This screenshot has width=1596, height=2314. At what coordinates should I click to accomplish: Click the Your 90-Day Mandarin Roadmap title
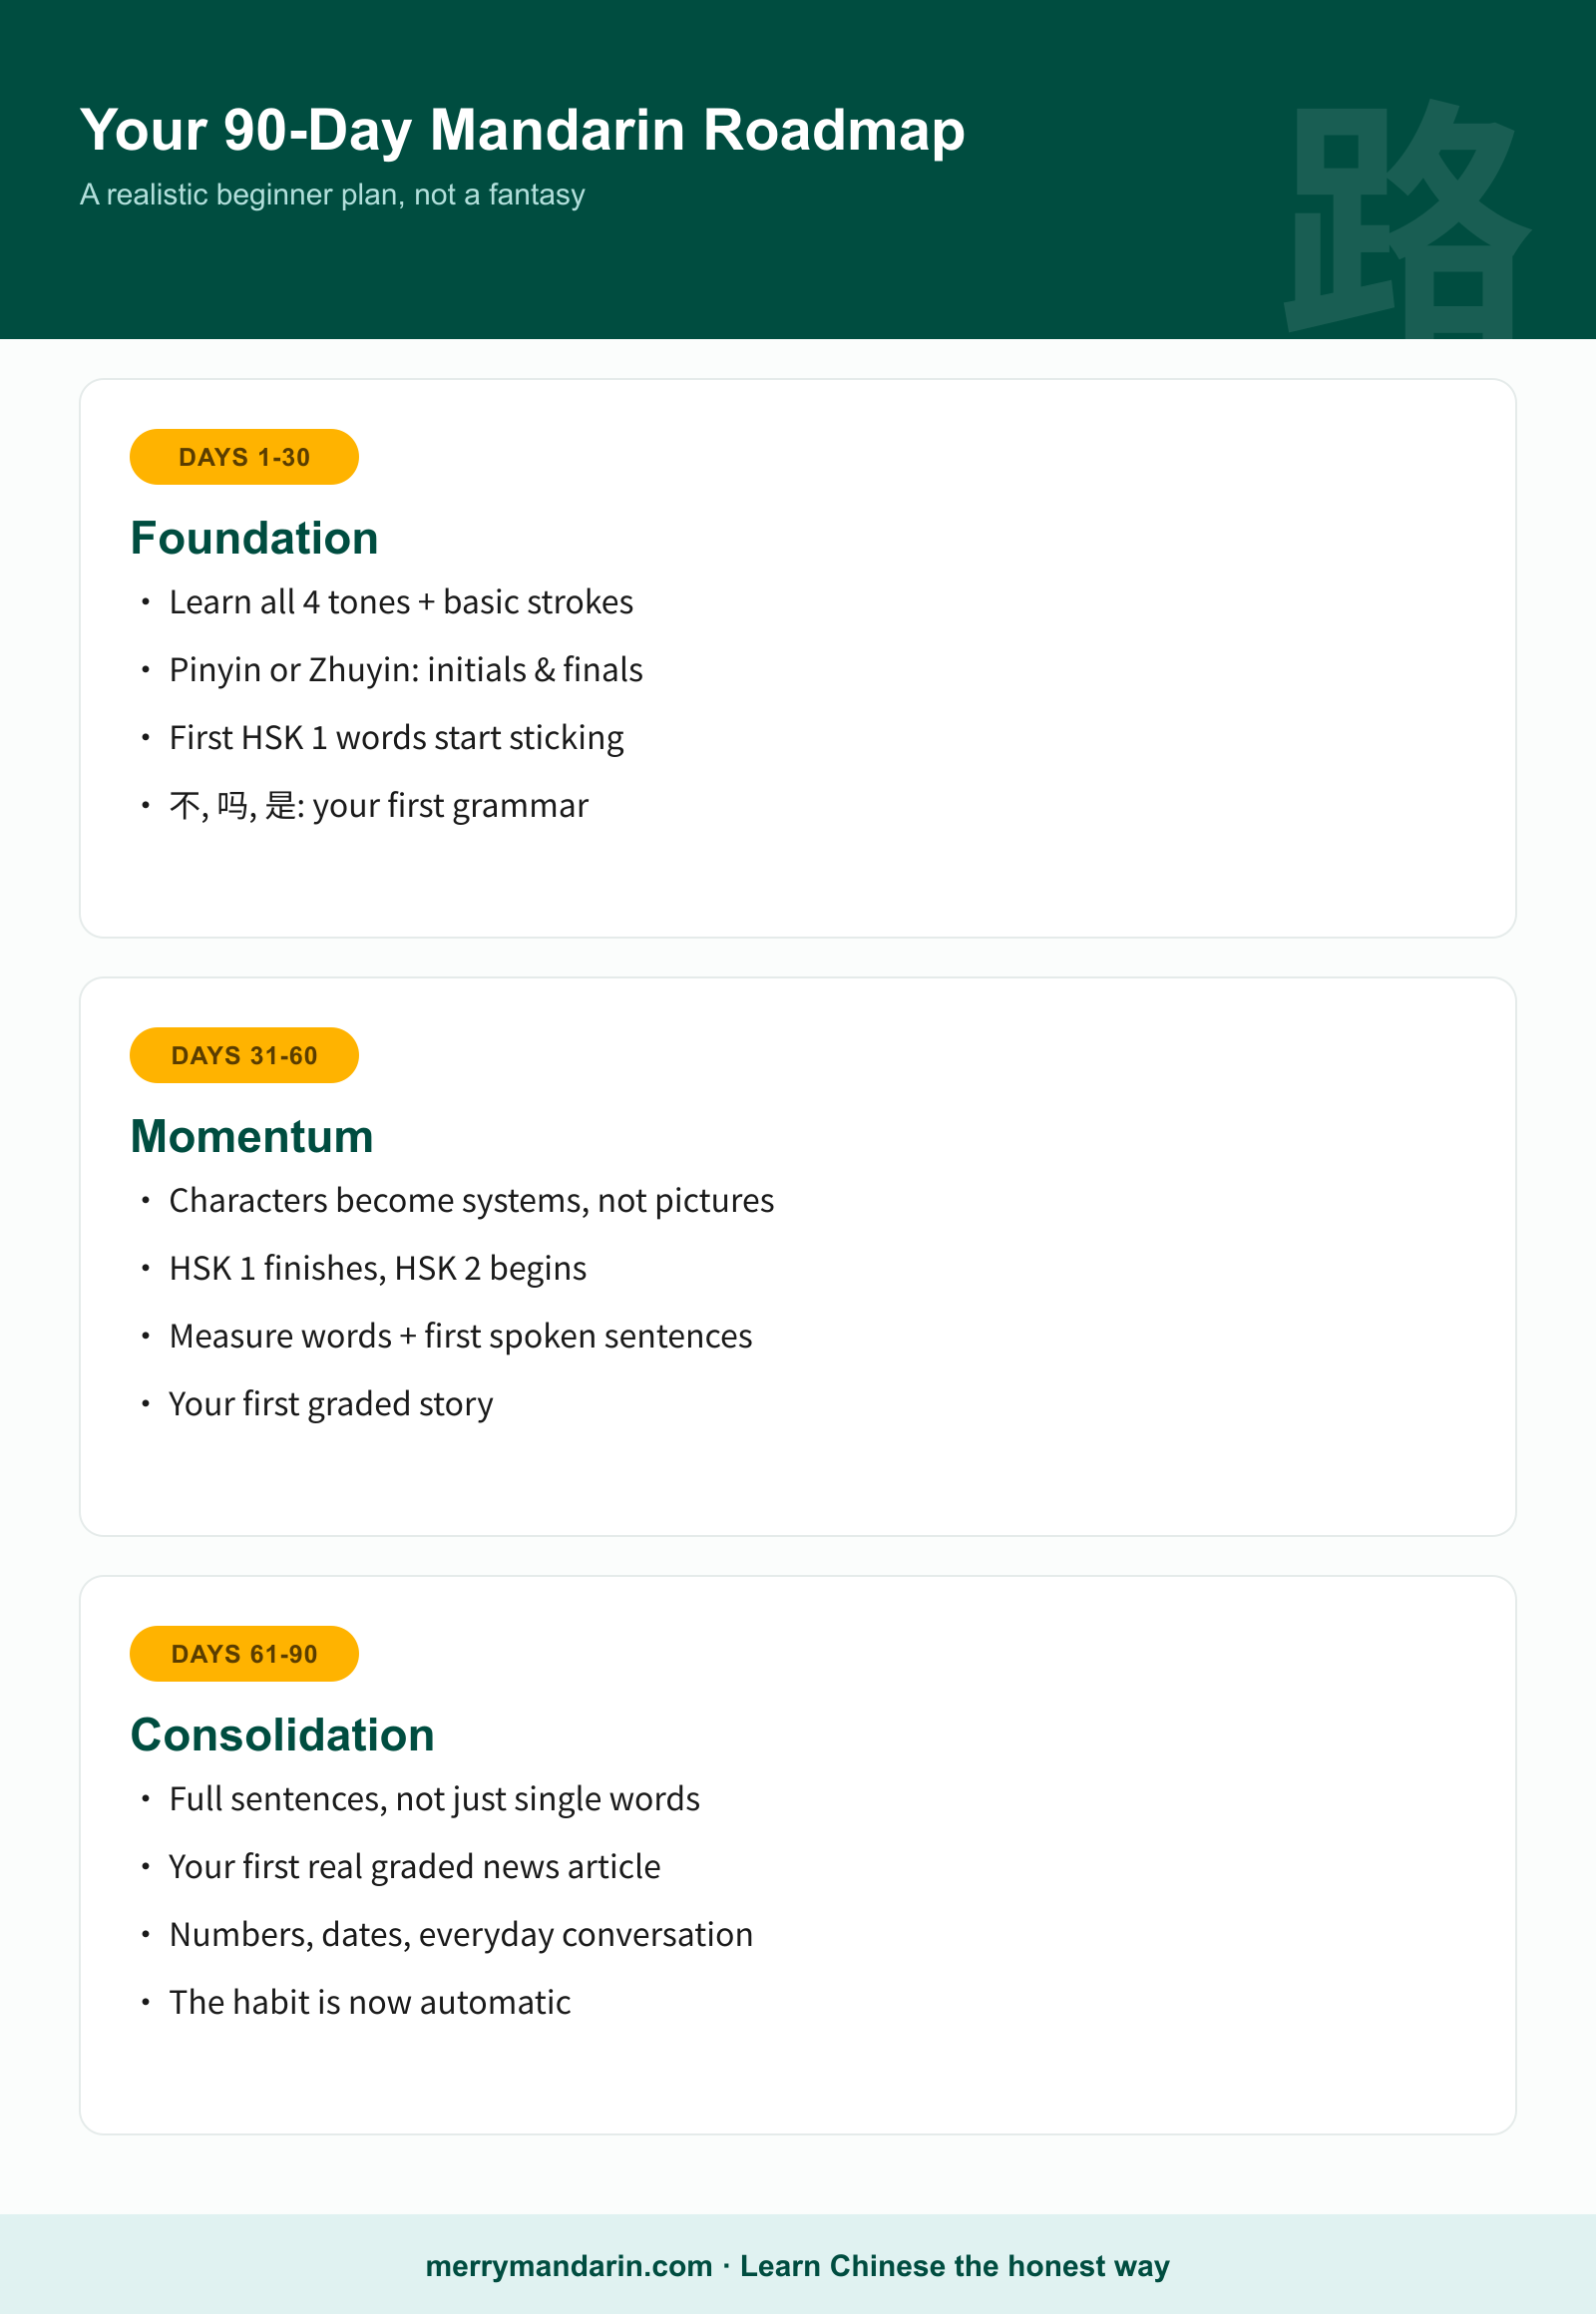point(522,130)
